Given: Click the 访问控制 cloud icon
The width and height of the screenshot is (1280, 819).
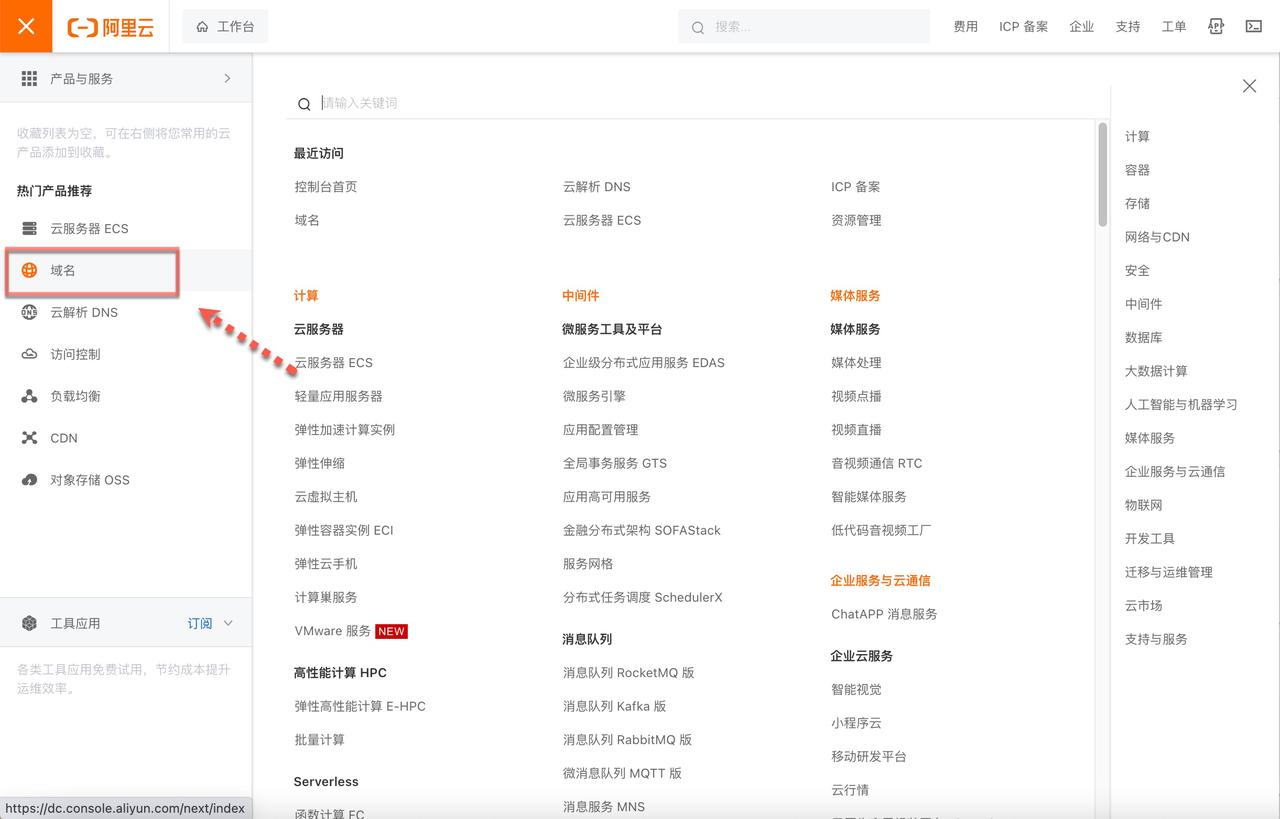Looking at the screenshot, I should tap(29, 354).
